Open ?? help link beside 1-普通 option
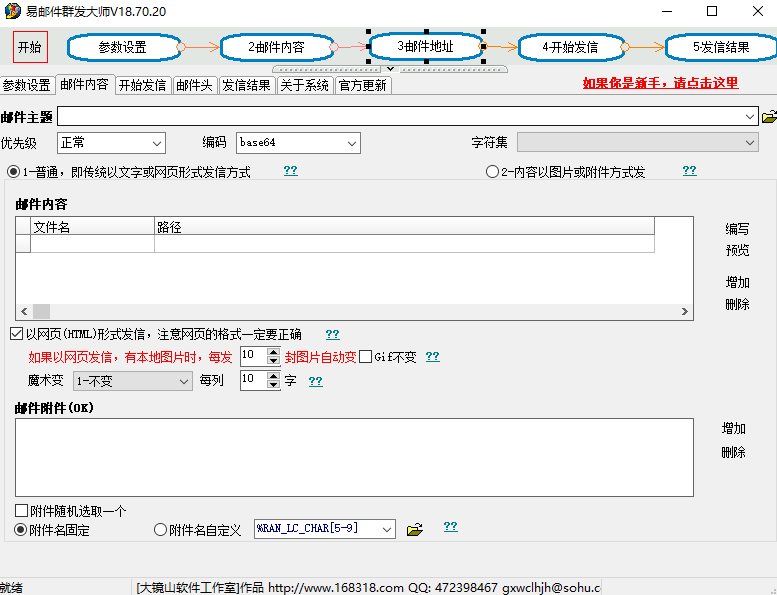 [x=290, y=171]
